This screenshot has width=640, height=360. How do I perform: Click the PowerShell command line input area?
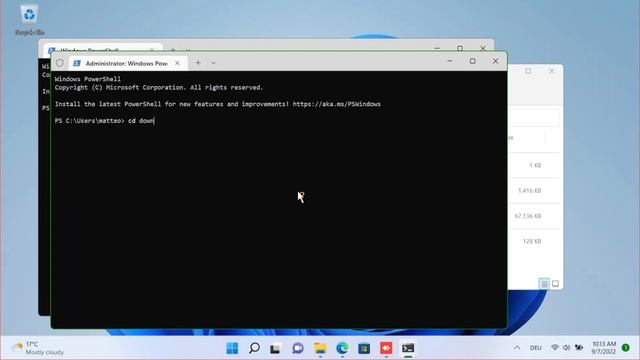point(141,121)
